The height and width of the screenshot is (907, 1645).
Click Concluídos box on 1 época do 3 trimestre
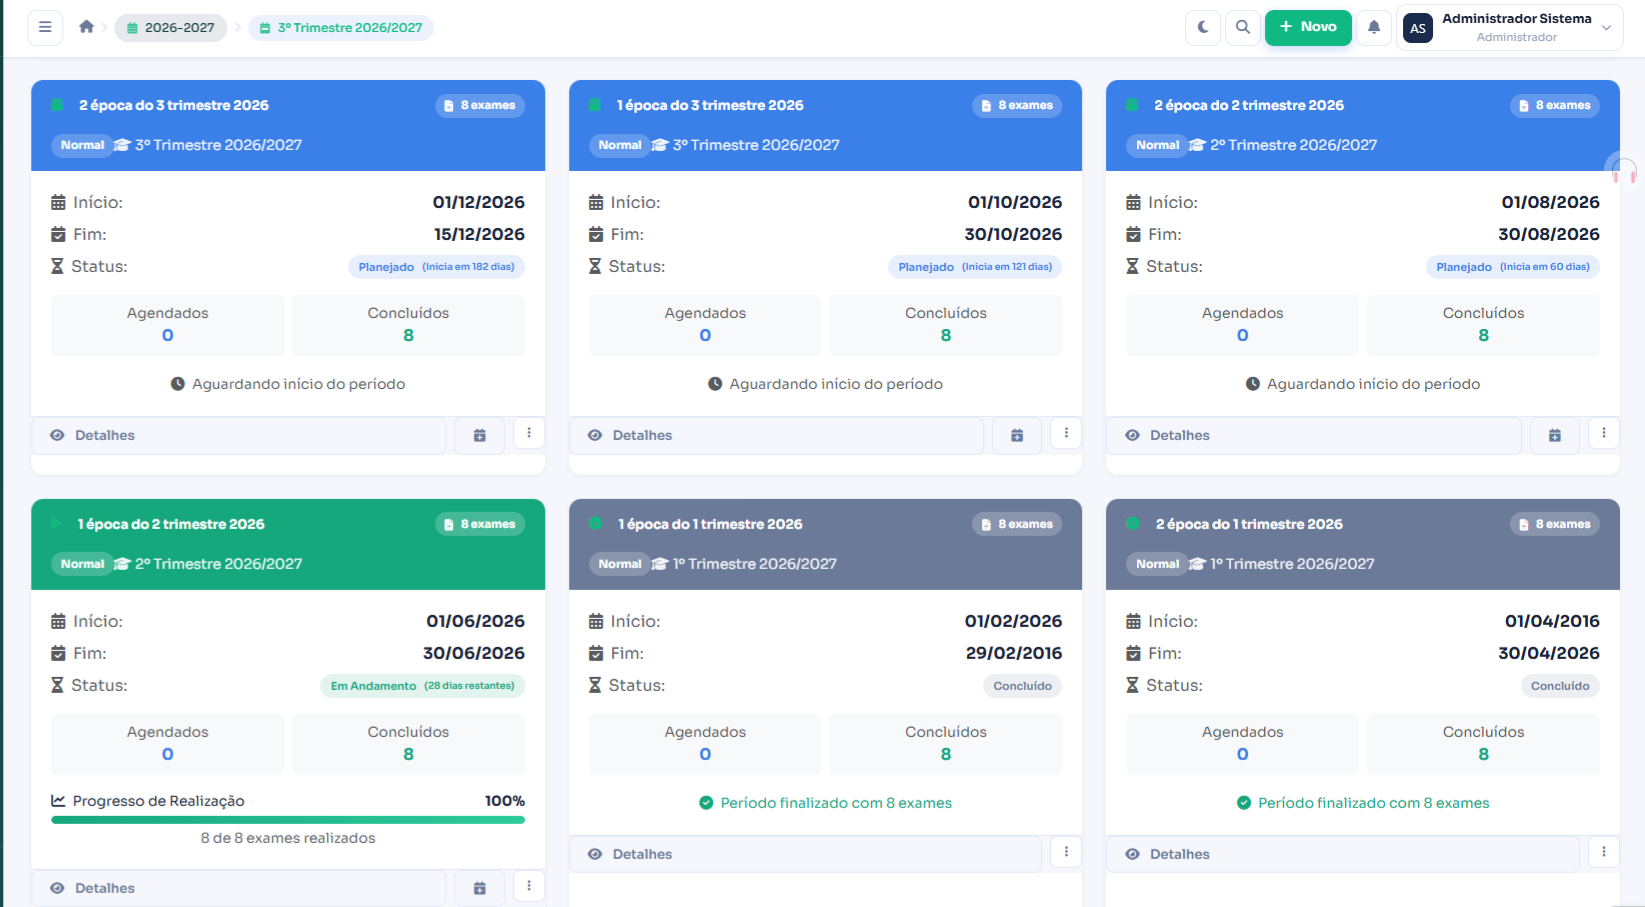(x=946, y=325)
